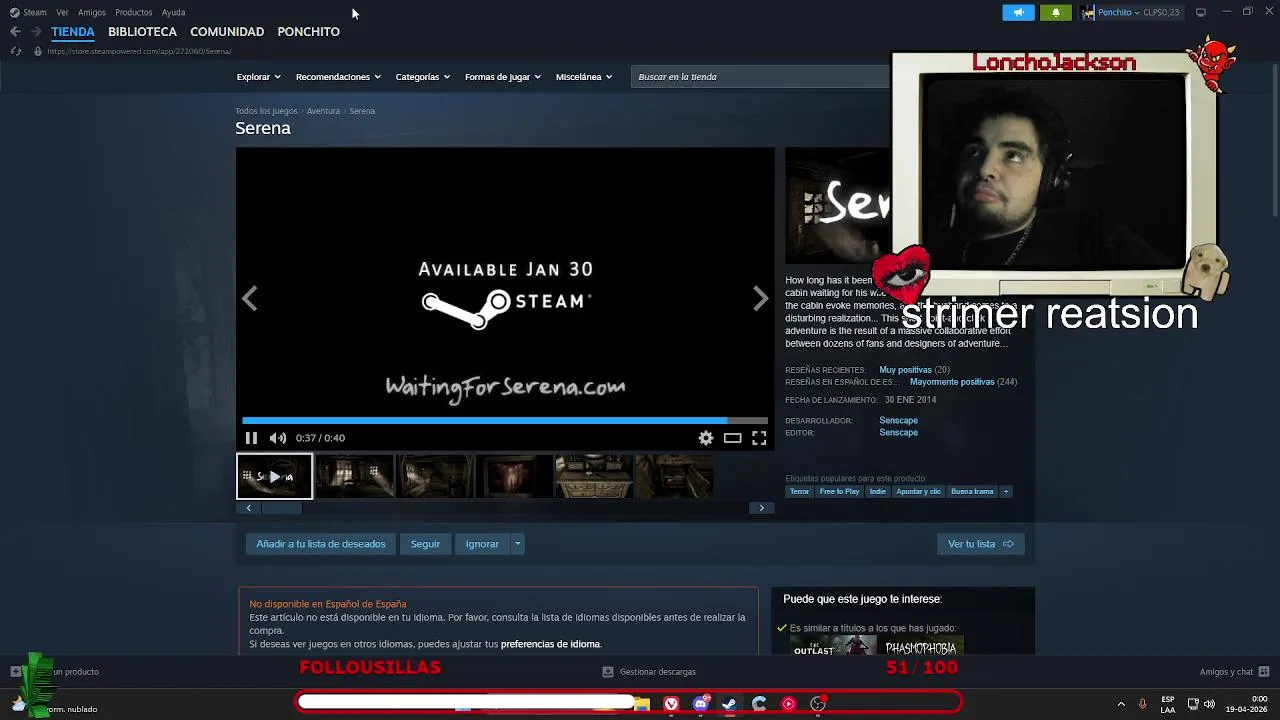Expand the Recomendaciones store menu

tap(338, 77)
